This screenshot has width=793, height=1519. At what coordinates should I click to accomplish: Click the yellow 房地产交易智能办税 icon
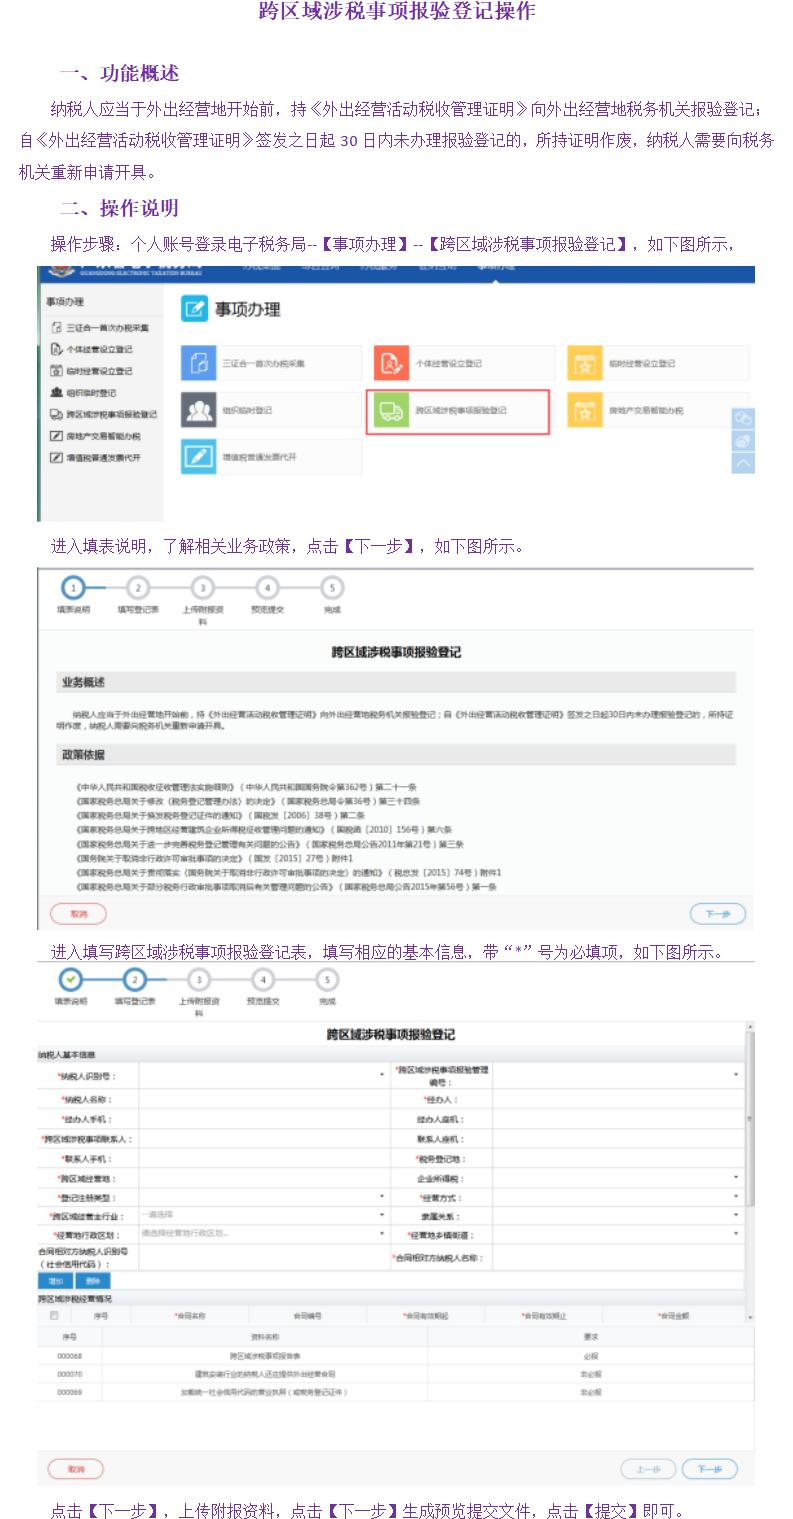(584, 411)
